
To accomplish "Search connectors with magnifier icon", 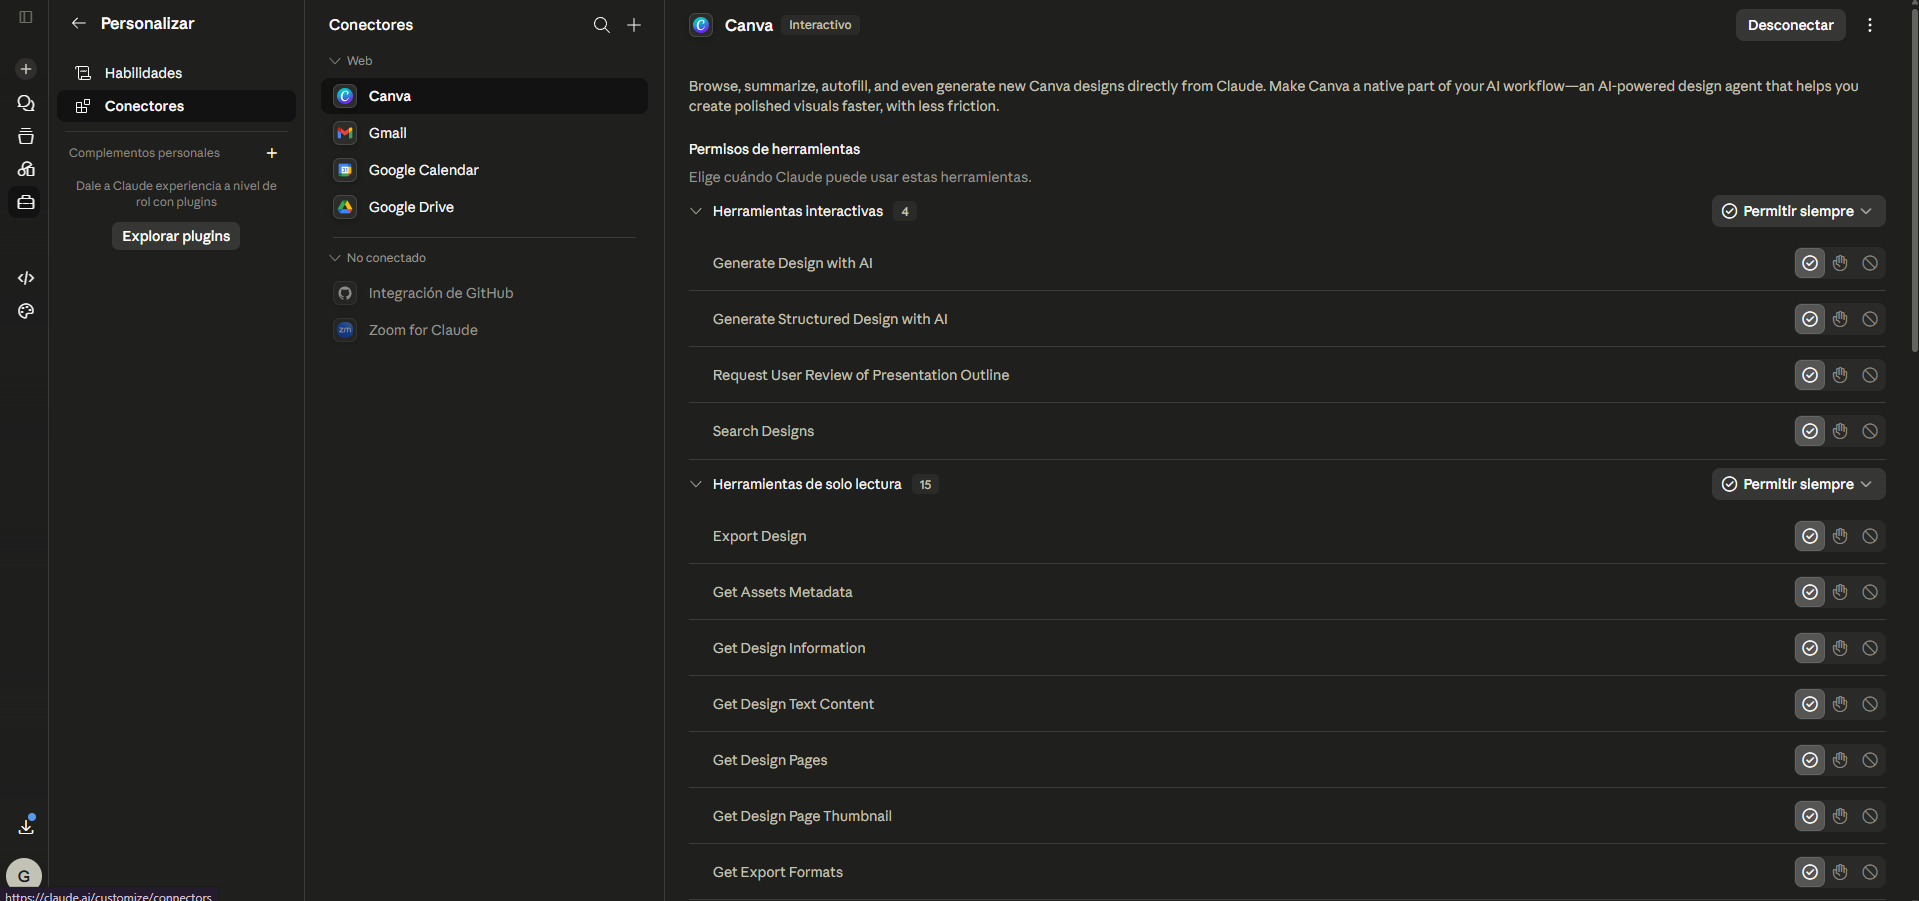I will (x=601, y=25).
